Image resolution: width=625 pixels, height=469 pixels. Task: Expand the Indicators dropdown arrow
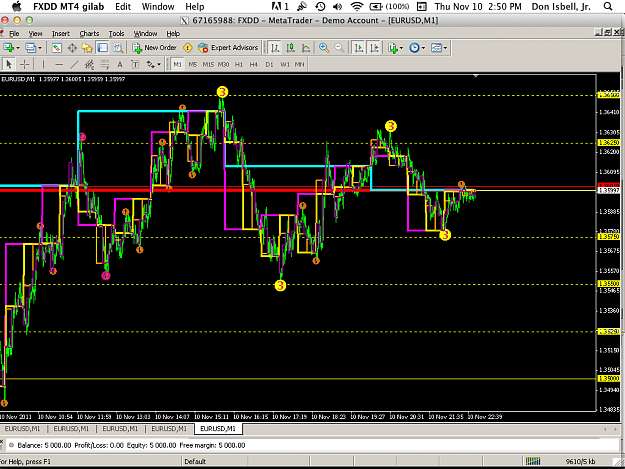(401, 48)
